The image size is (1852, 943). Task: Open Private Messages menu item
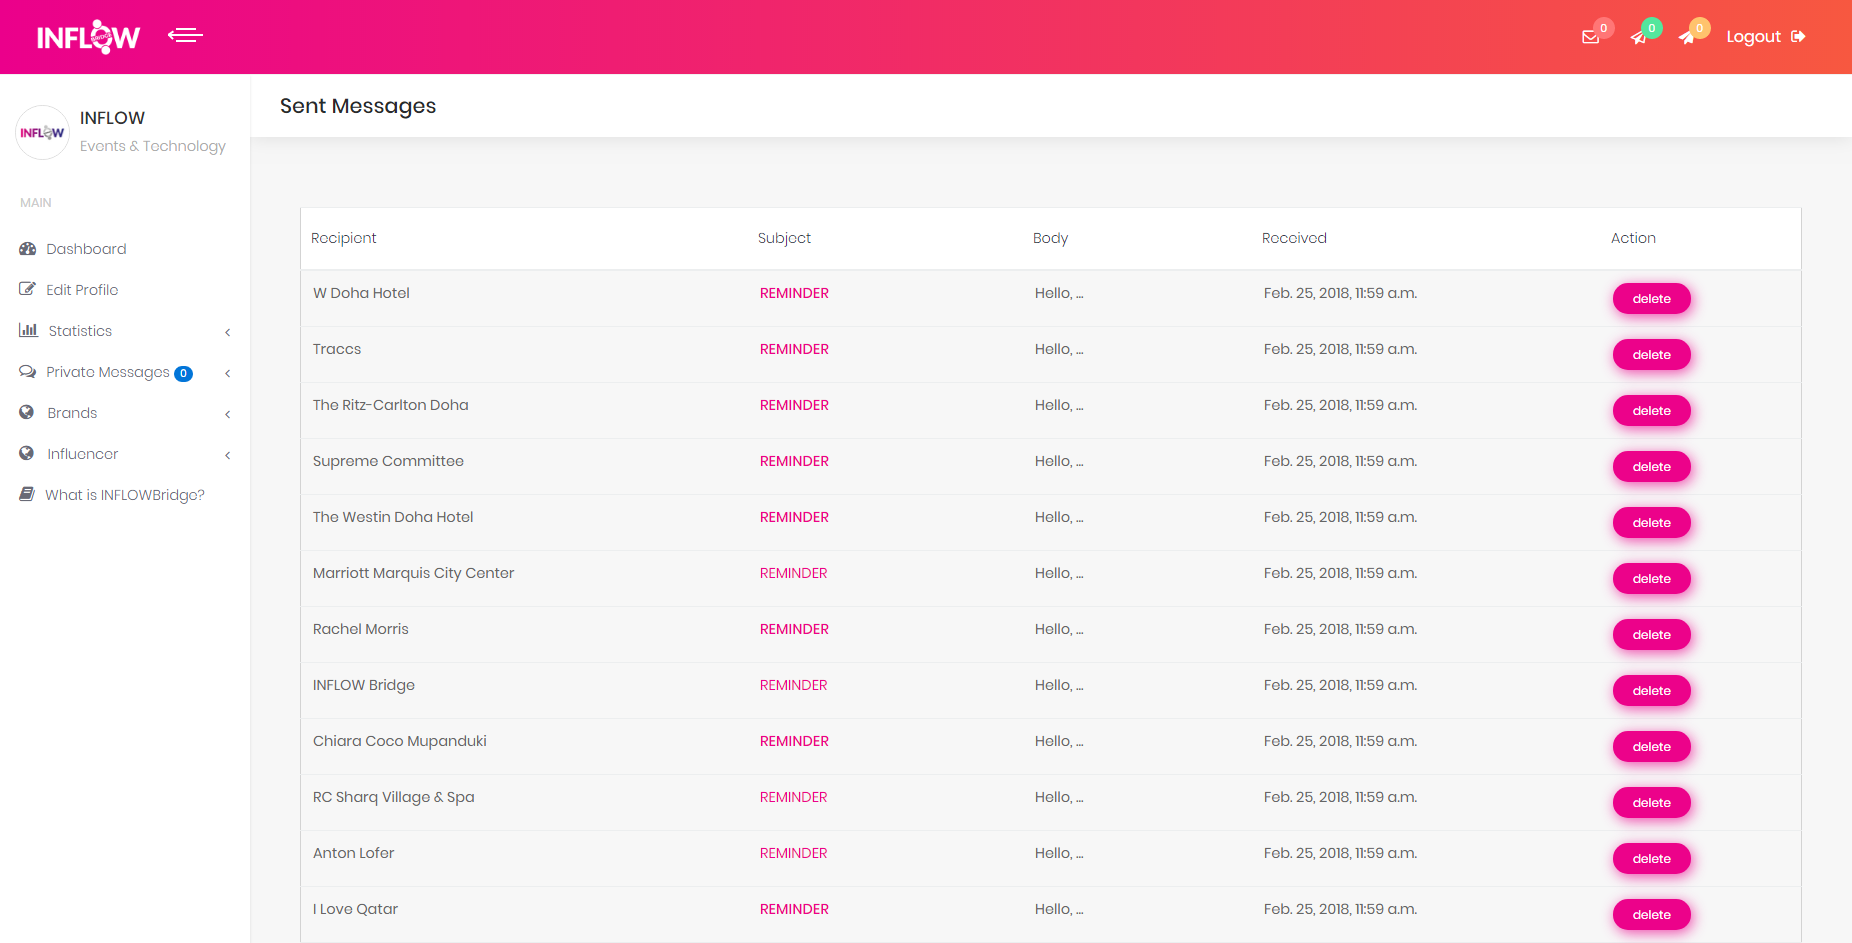pos(108,372)
